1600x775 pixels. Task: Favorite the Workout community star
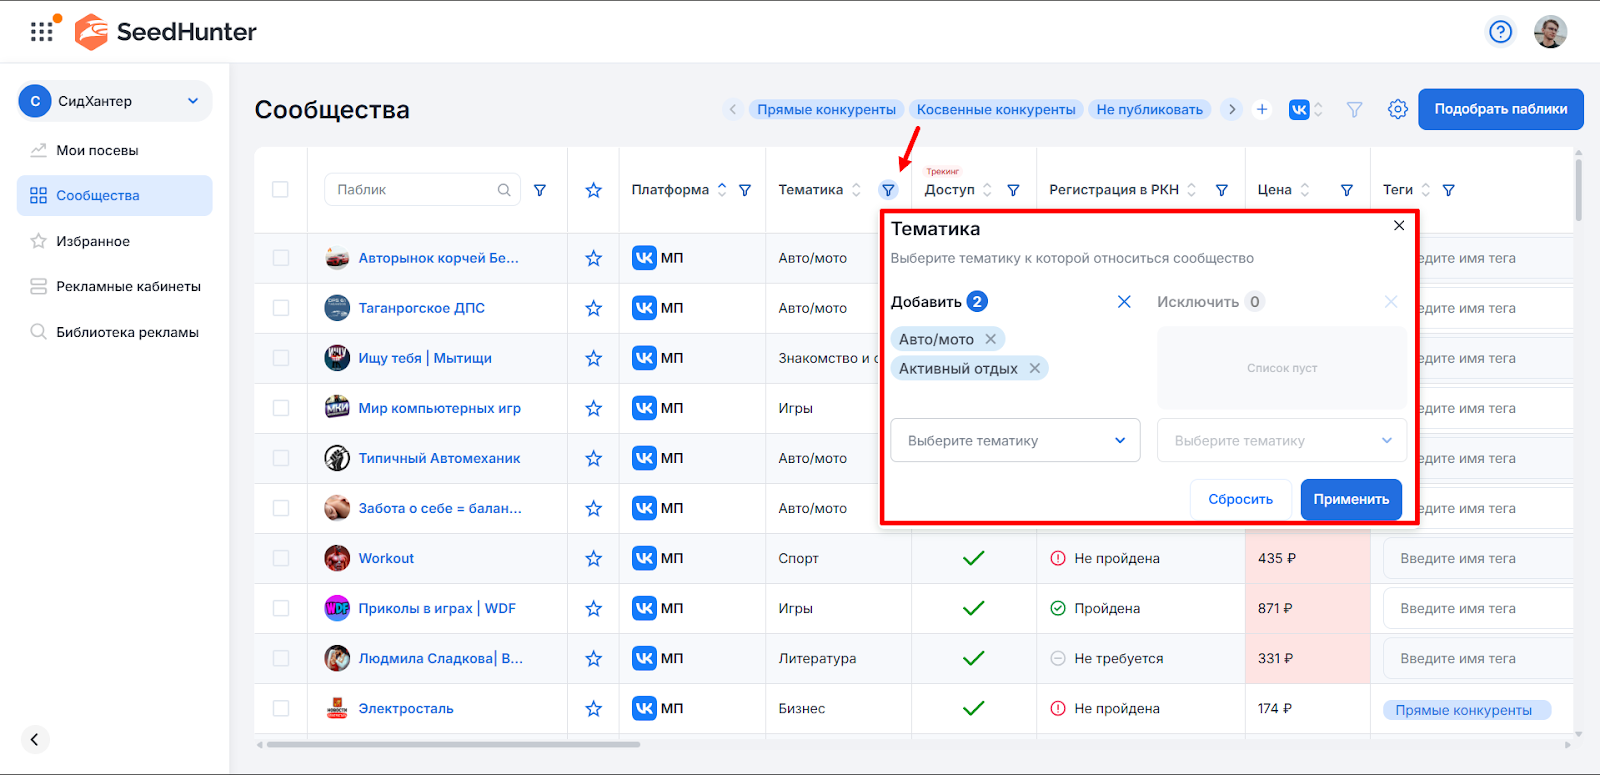pos(593,558)
